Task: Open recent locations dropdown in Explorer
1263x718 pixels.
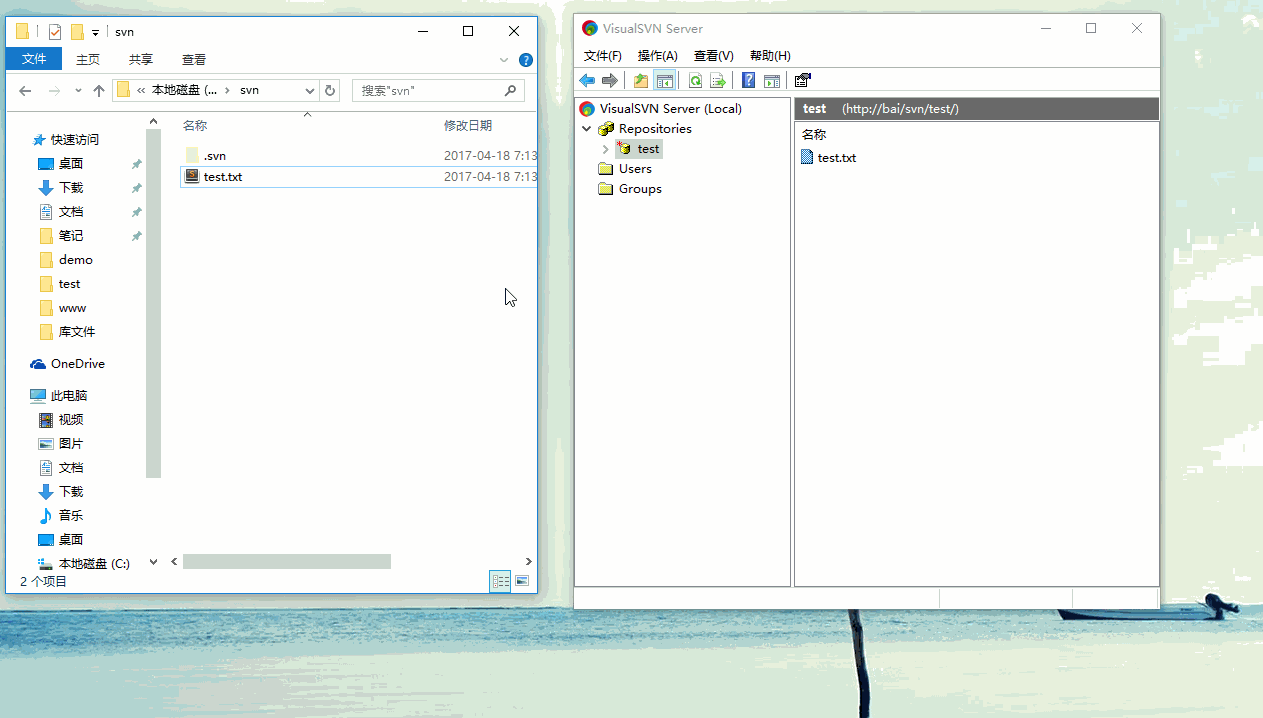Action: pos(78,91)
